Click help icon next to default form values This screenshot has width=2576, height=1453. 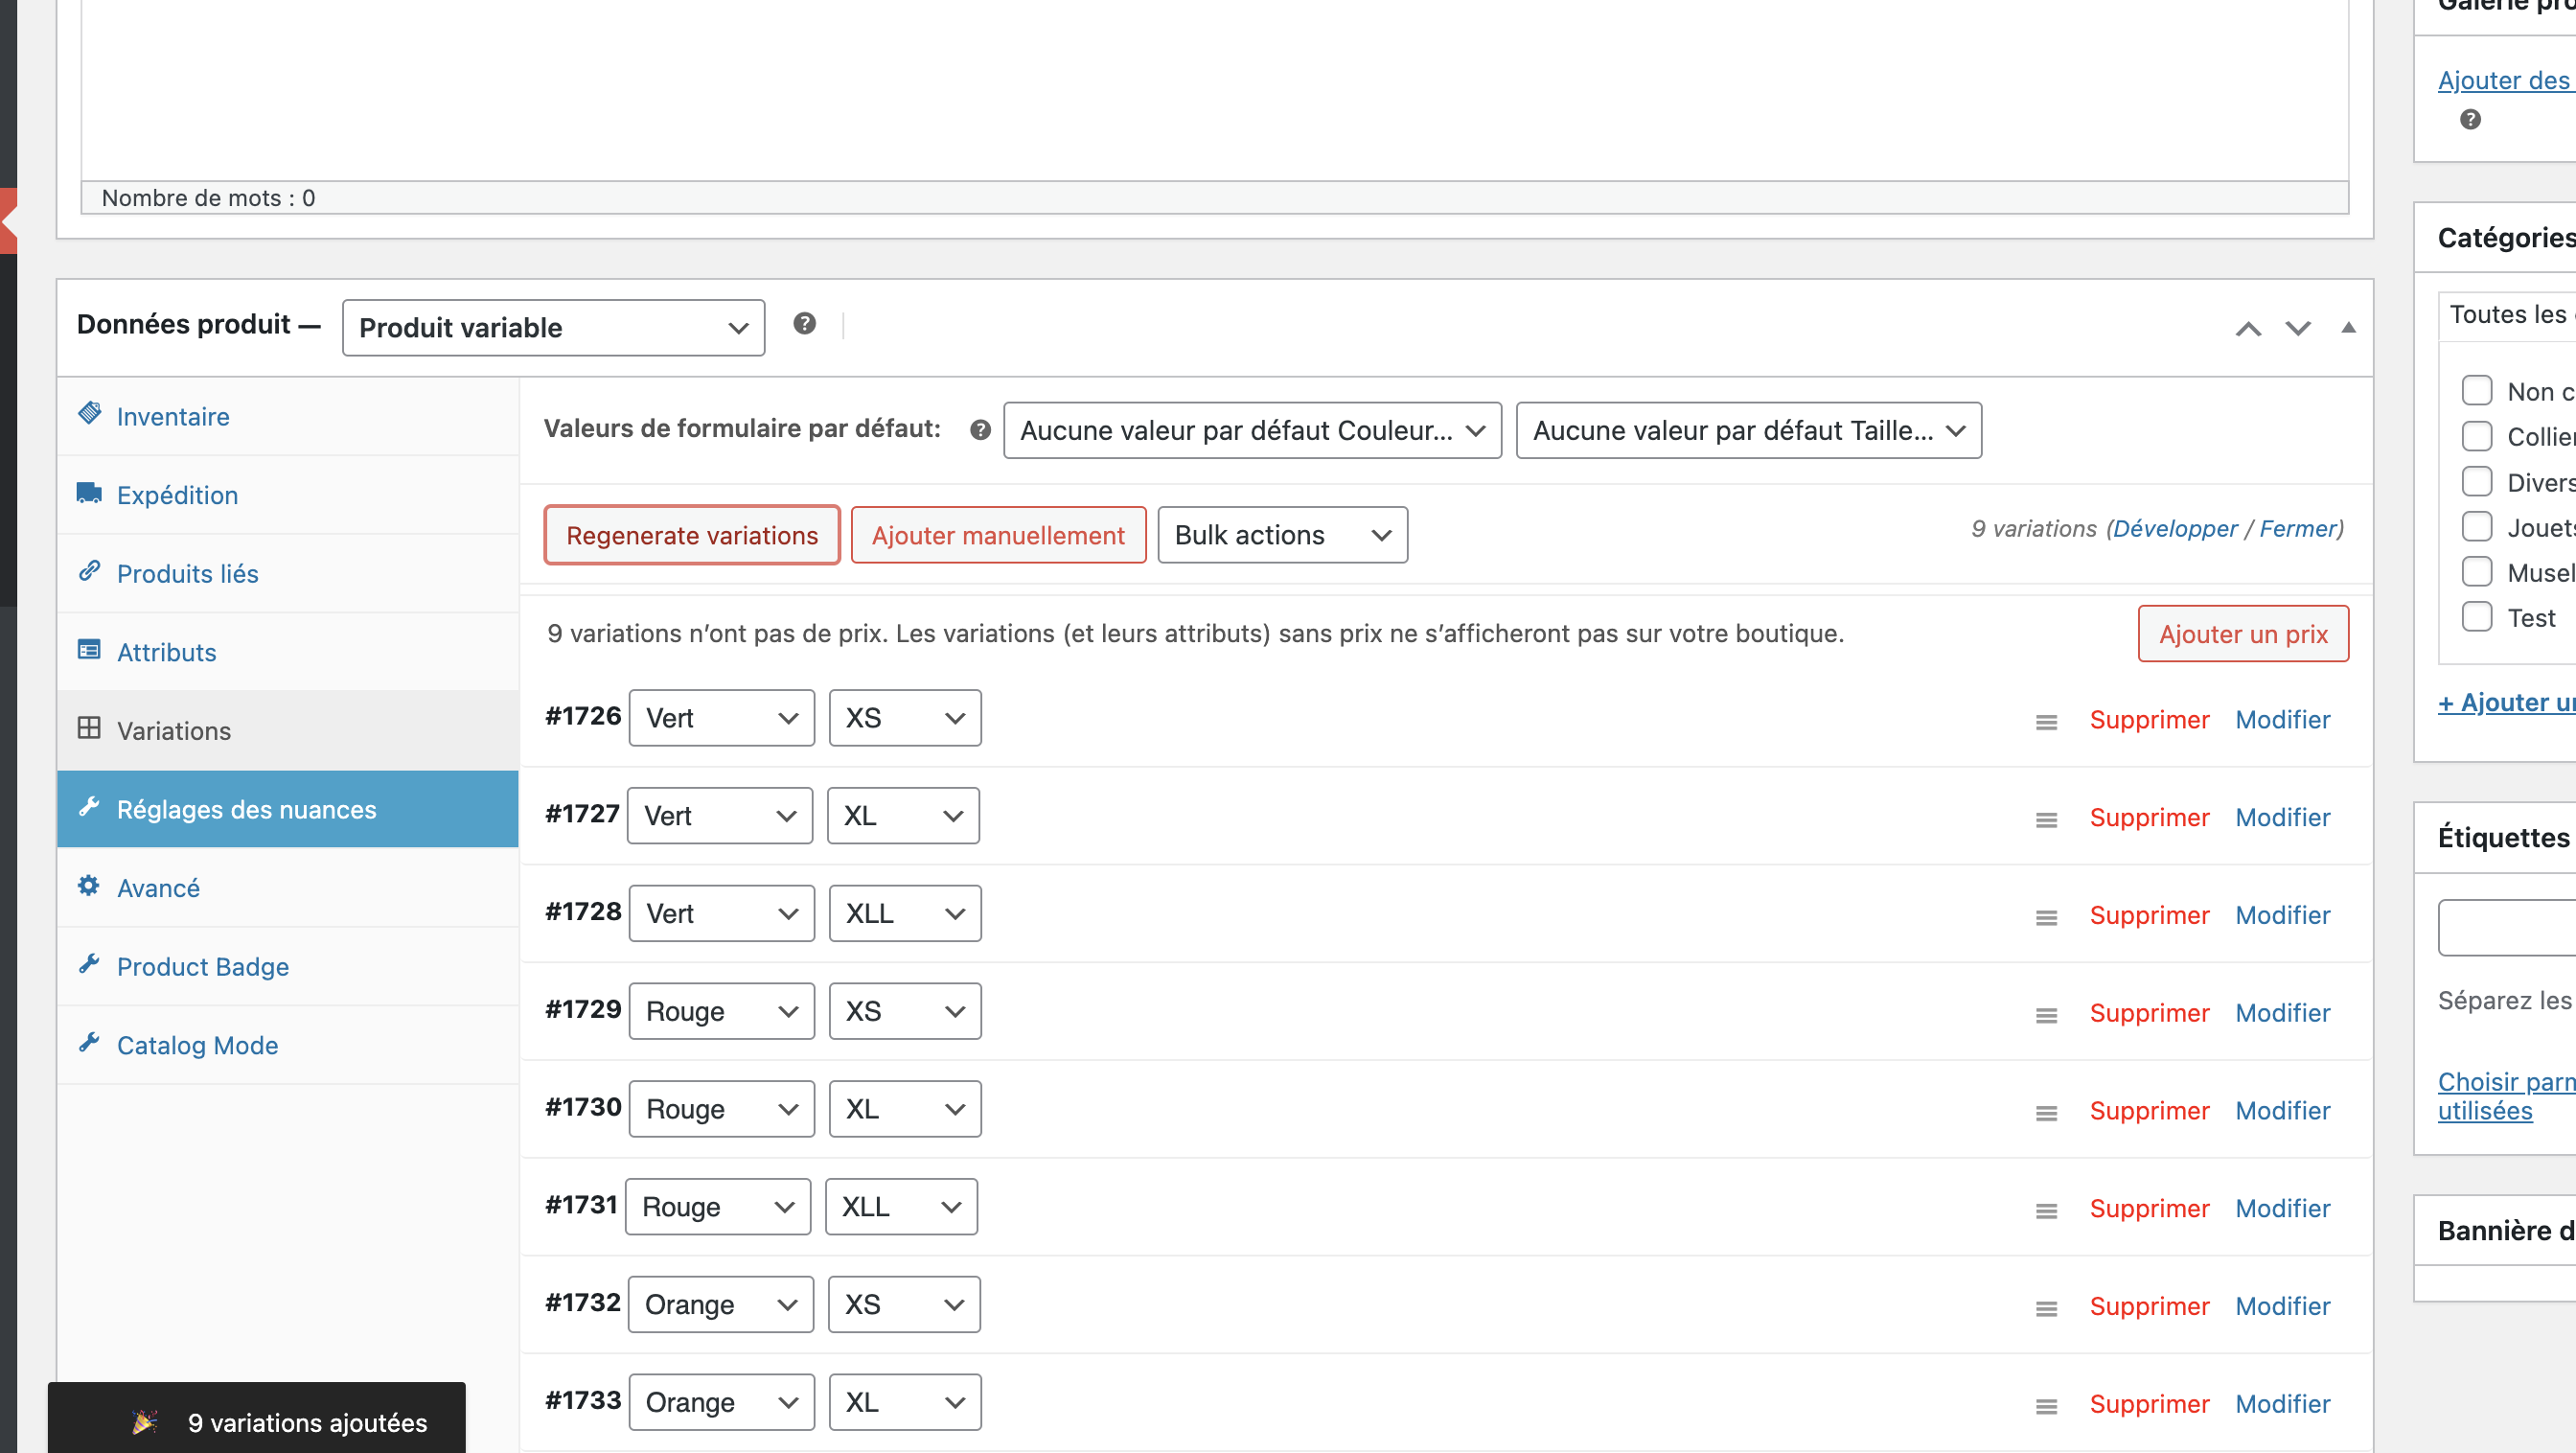(x=980, y=430)
